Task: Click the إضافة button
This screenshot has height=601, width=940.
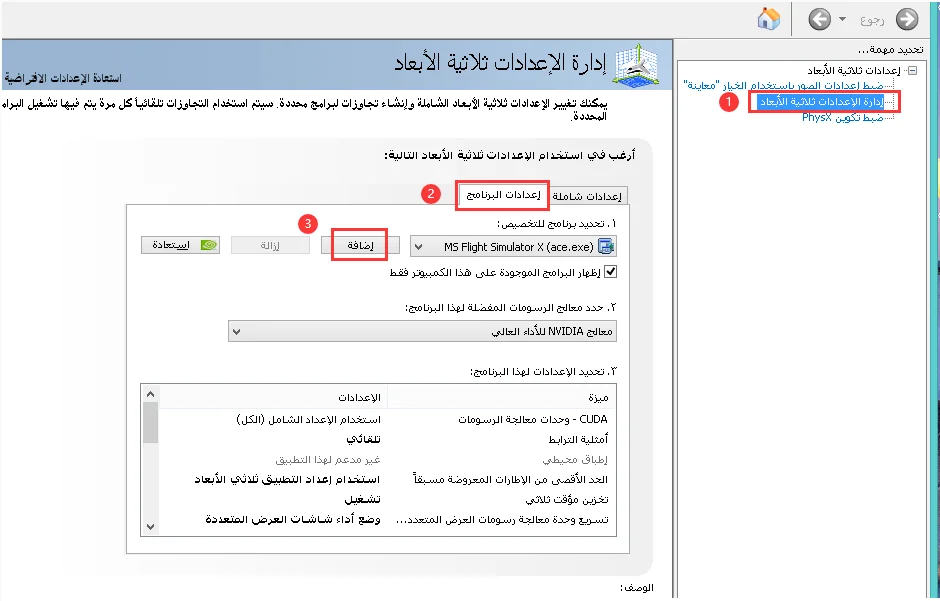Action: [x=360, y=246]
